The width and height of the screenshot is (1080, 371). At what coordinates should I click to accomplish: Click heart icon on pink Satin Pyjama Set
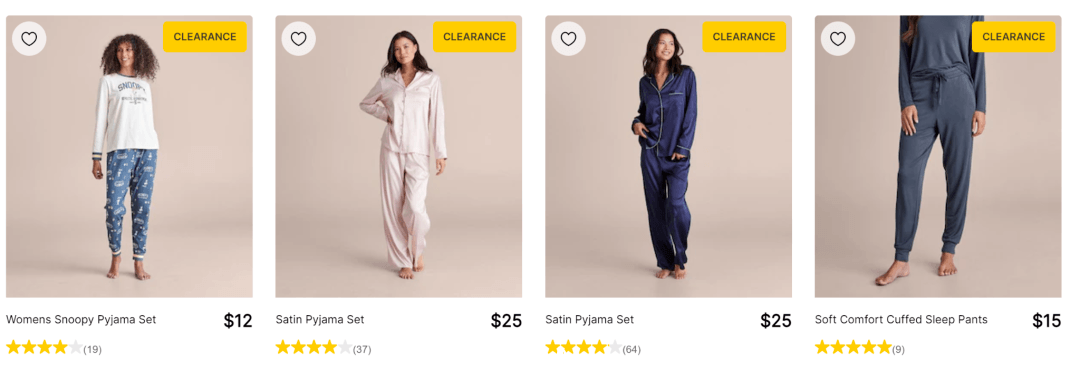coord(298,39)
